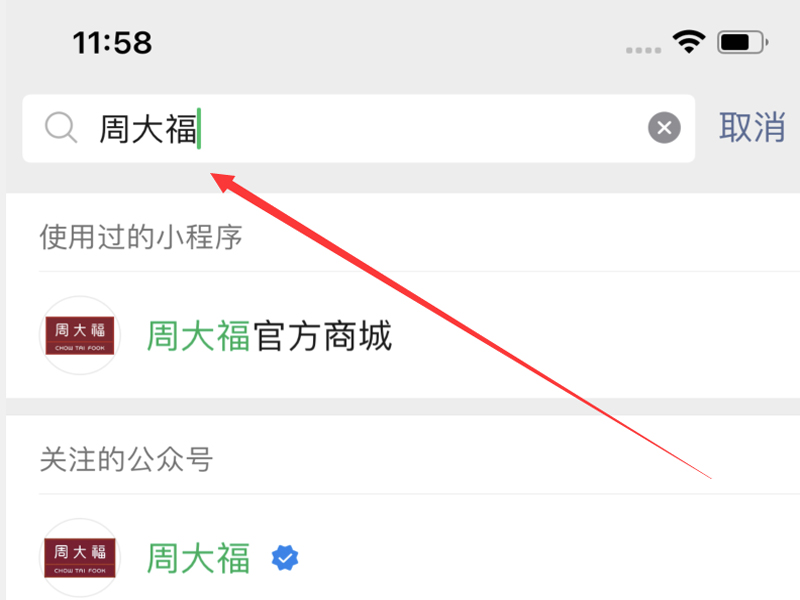The height and width of the screenshot is (600, 800).
Task: Clear the search text with the X button
Action: click(664, 128)
